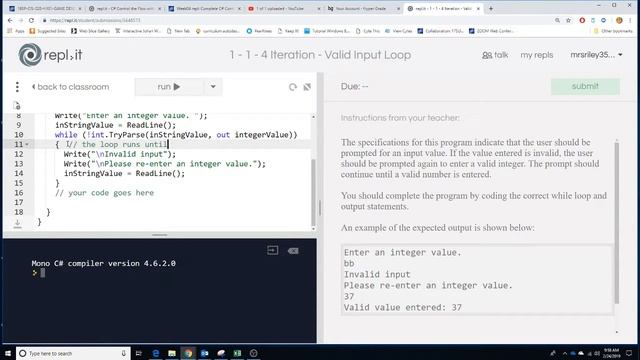Run the program
640x360 pixels.
coord(169,87)
